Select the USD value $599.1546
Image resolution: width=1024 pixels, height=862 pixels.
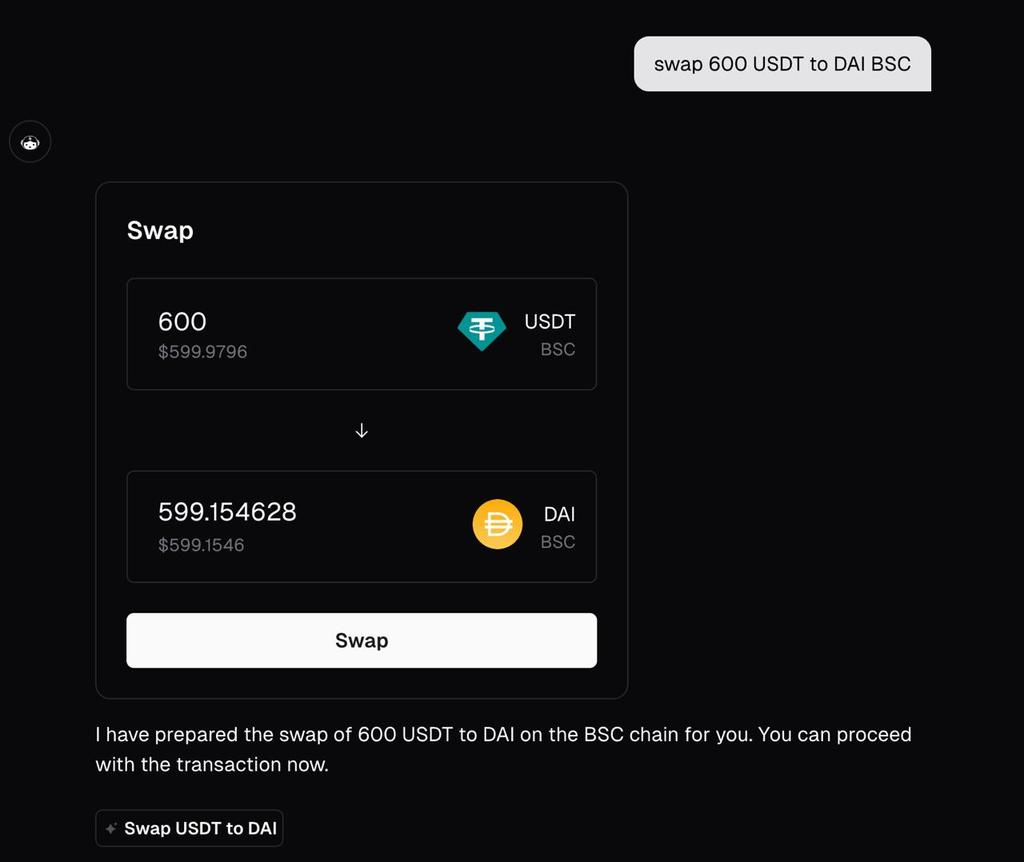point(199,545)
